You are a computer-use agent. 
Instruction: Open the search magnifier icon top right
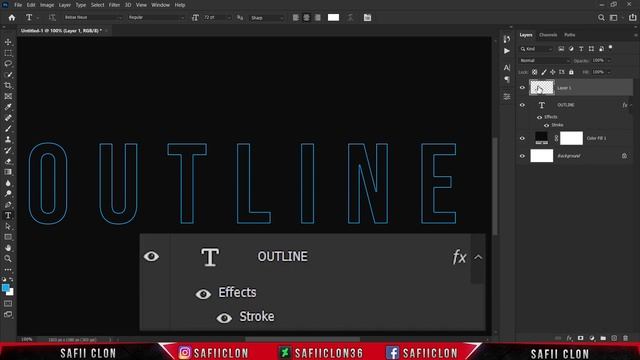click(601, 18)
